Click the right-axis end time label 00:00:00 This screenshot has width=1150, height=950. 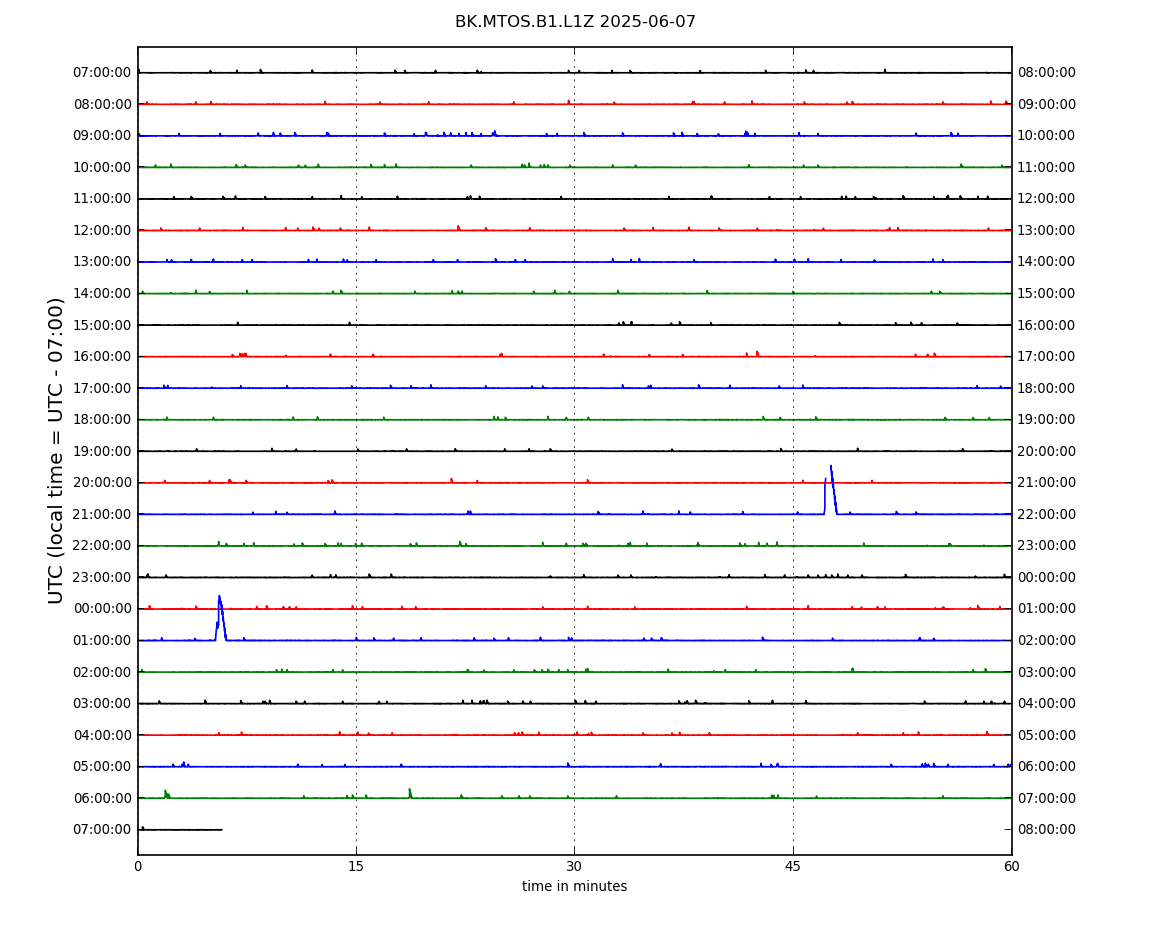coord(1047,577)
